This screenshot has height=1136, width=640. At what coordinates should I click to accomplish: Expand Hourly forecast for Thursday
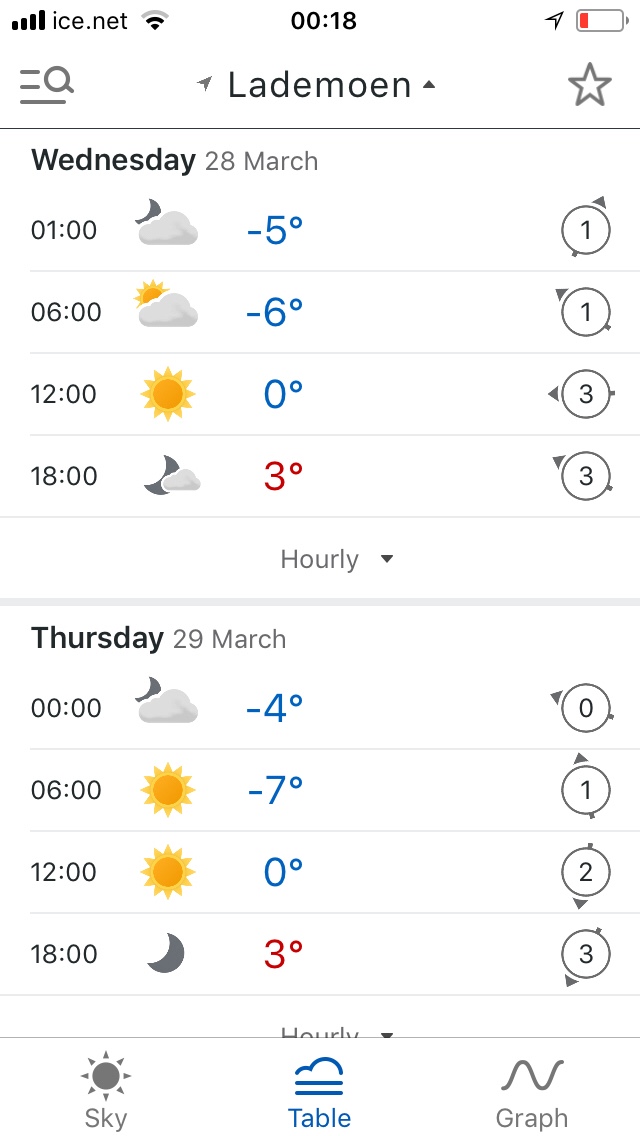coord(336,1030)
